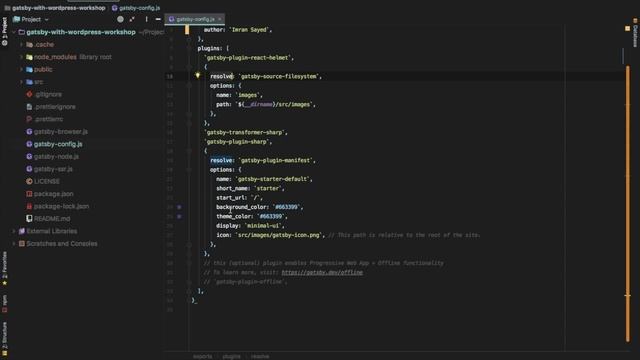Open package.json file
The width and height of the screenshot is (640, 360).
[53, 194]
